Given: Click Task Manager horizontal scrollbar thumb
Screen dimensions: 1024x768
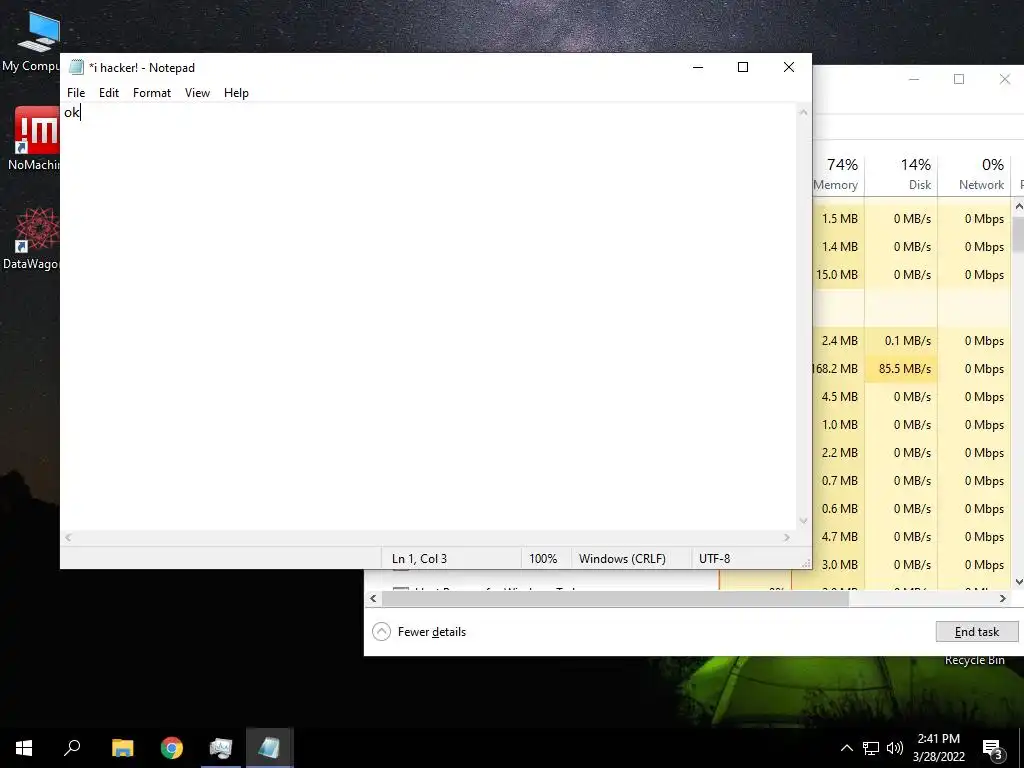Looking at the screenshot, I should coord(615,598).
